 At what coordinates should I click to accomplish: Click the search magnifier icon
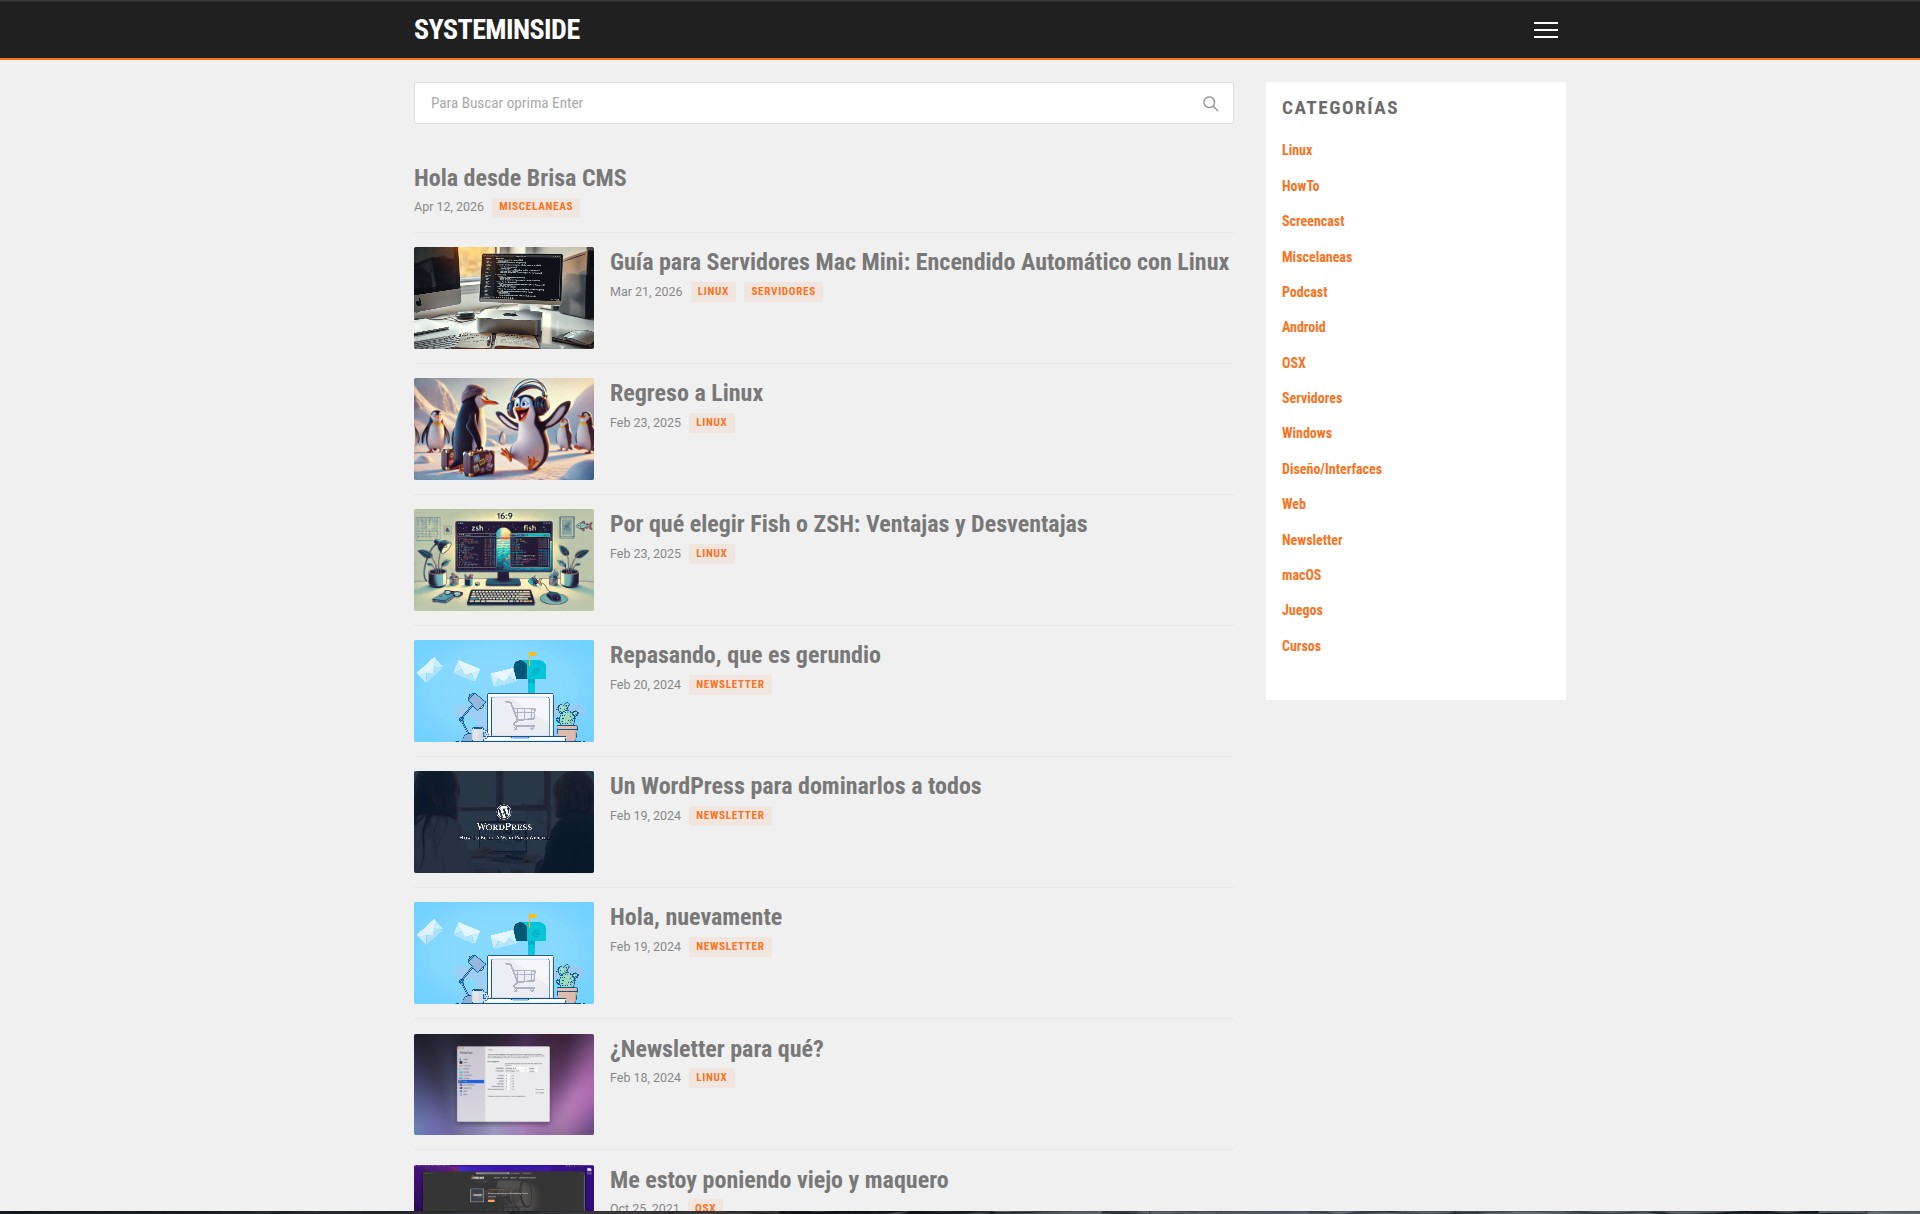point(1210,103)
